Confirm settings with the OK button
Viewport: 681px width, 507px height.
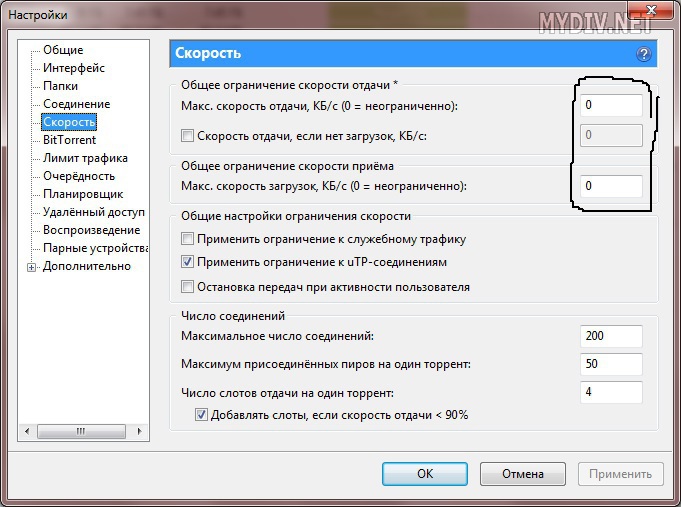tap(425, 474)
